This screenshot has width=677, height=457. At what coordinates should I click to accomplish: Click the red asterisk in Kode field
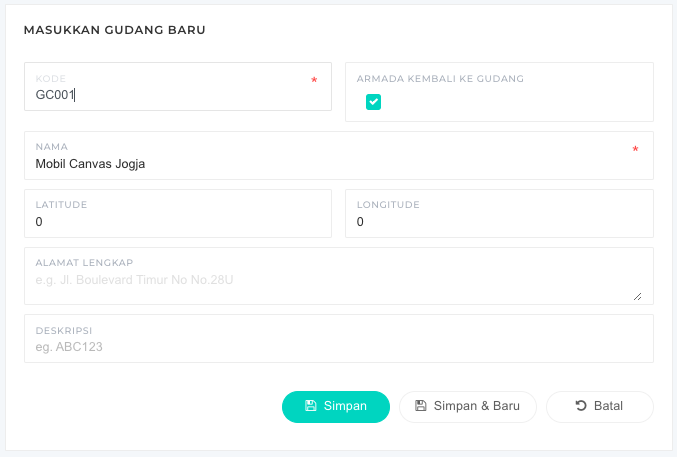314,81
